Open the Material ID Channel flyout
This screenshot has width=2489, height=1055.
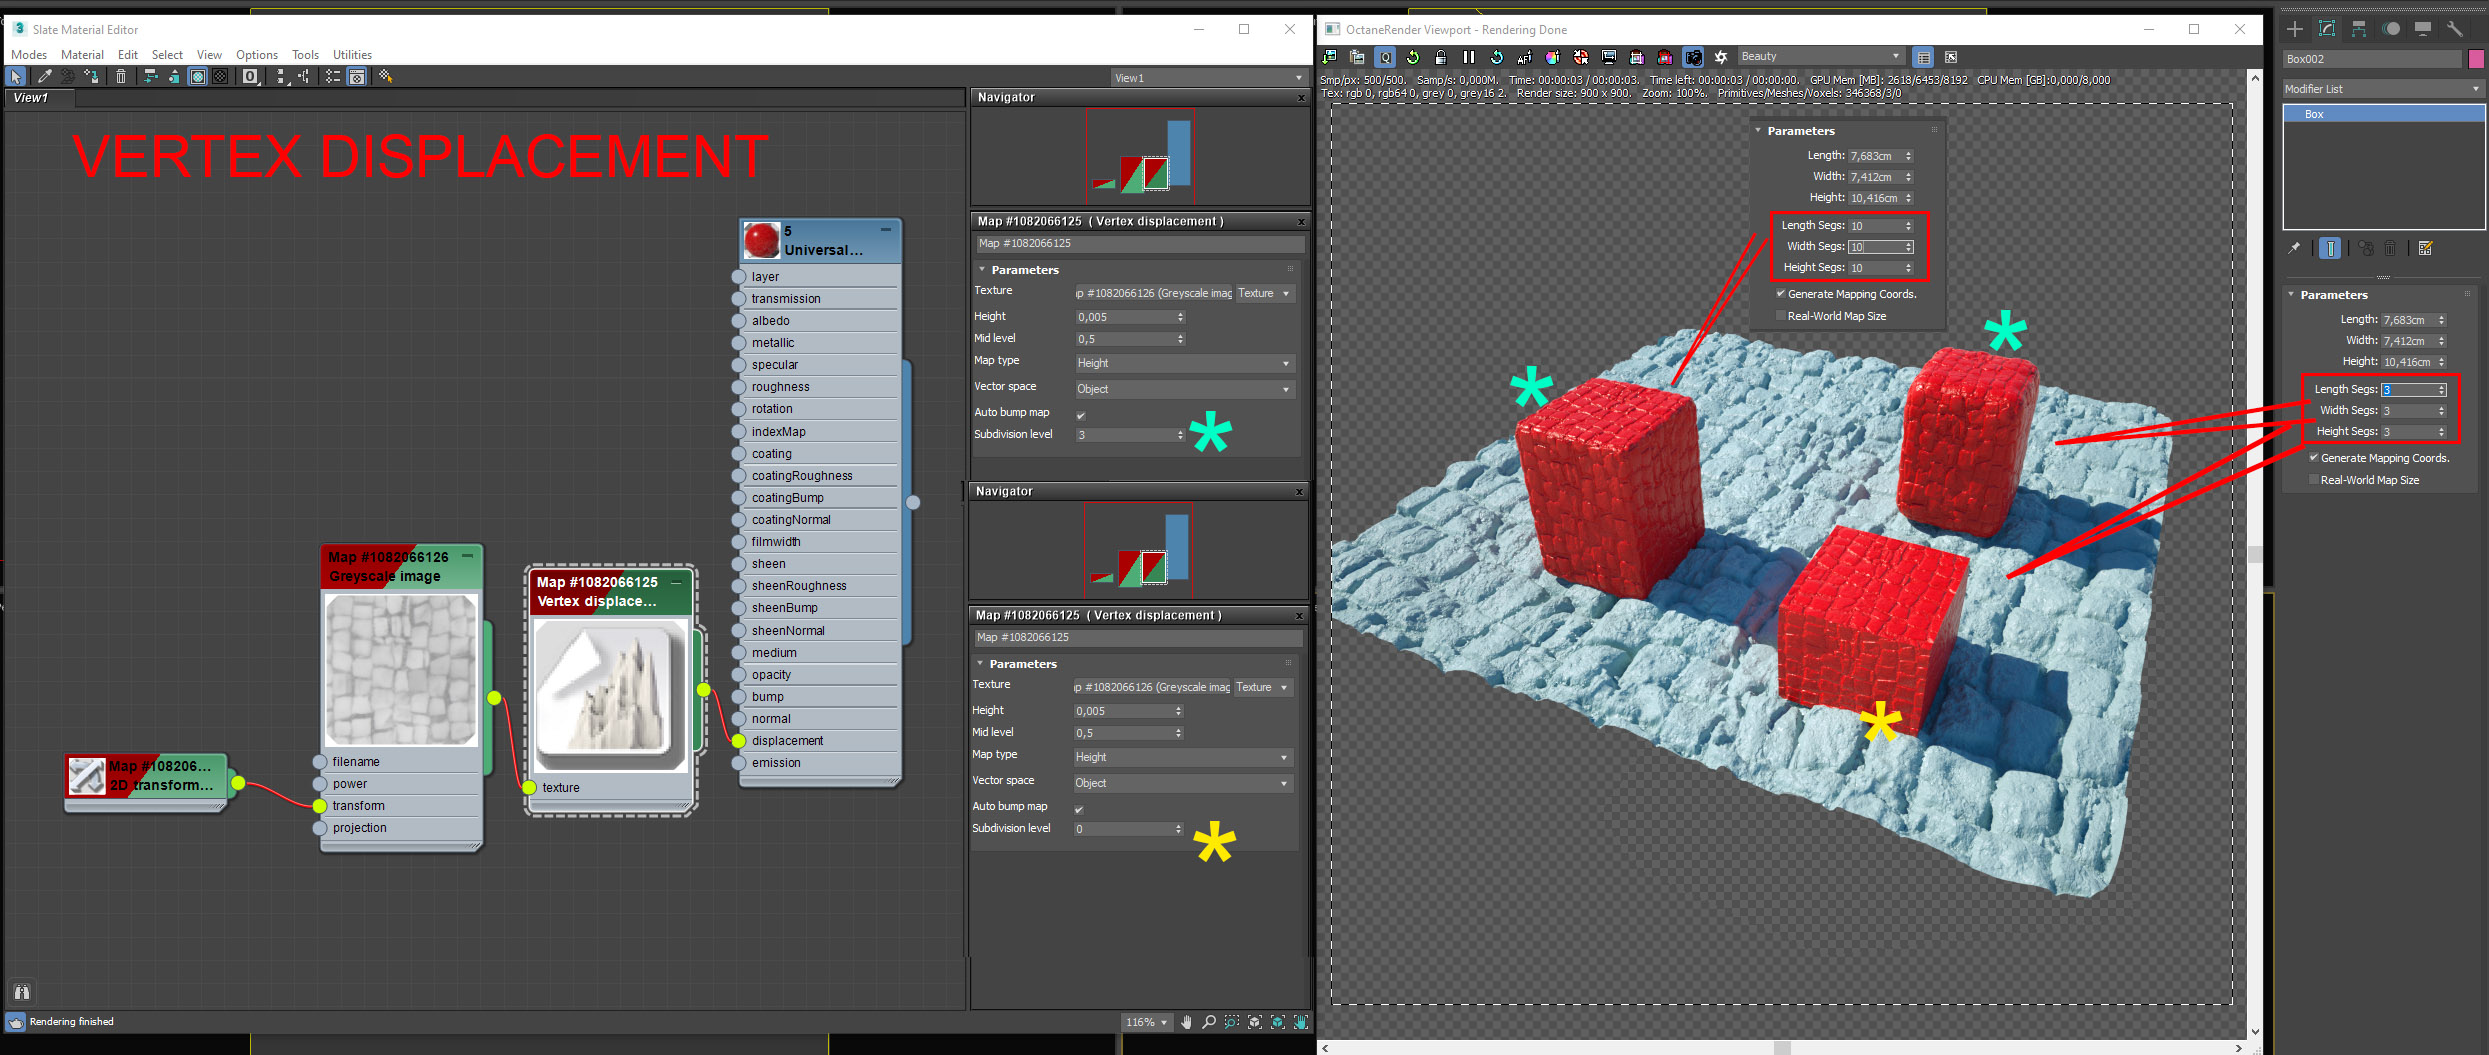pyautogui.click(x=251, y=77)
